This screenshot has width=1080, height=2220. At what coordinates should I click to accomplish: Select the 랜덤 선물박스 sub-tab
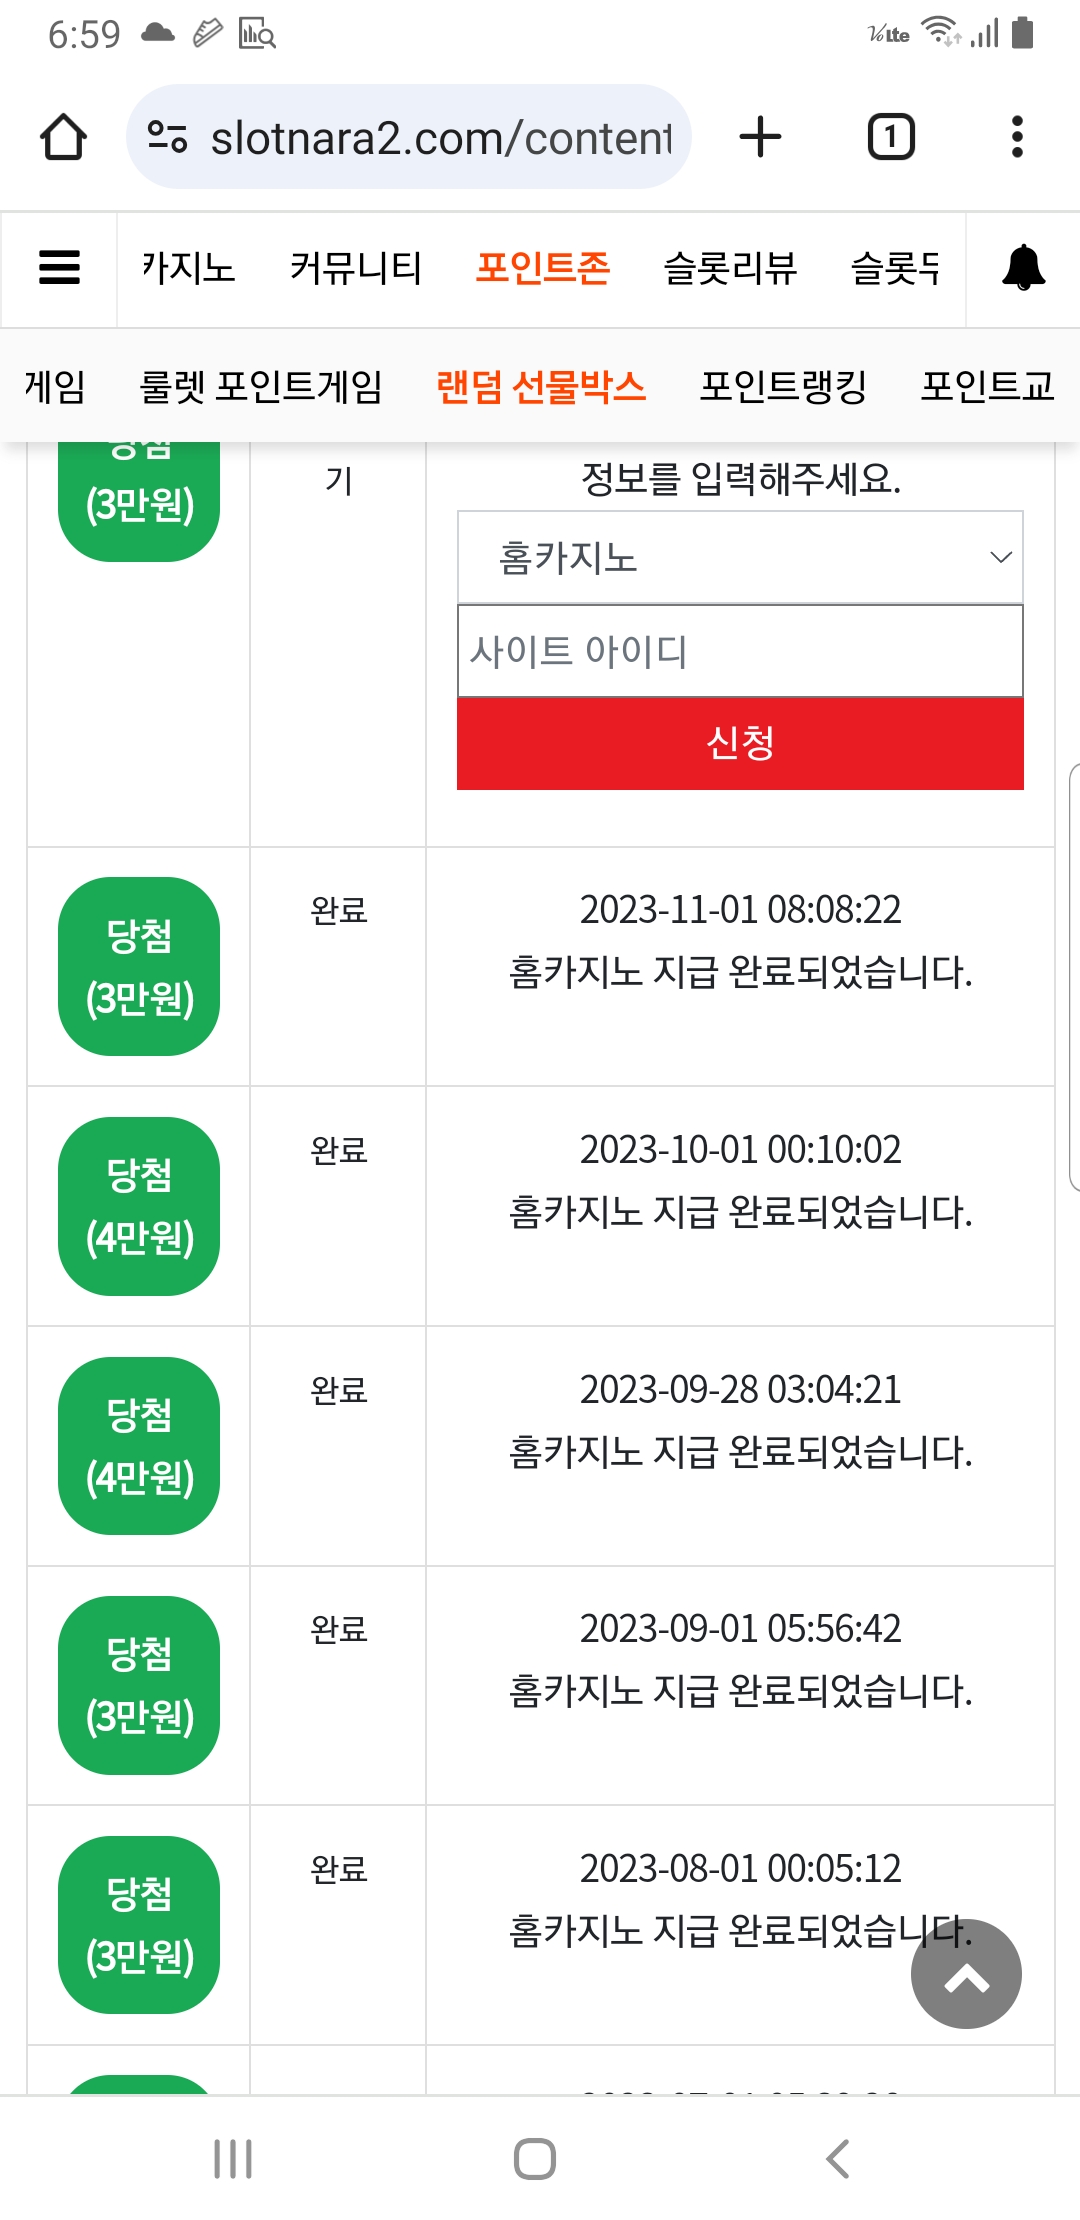pos(541,386)
